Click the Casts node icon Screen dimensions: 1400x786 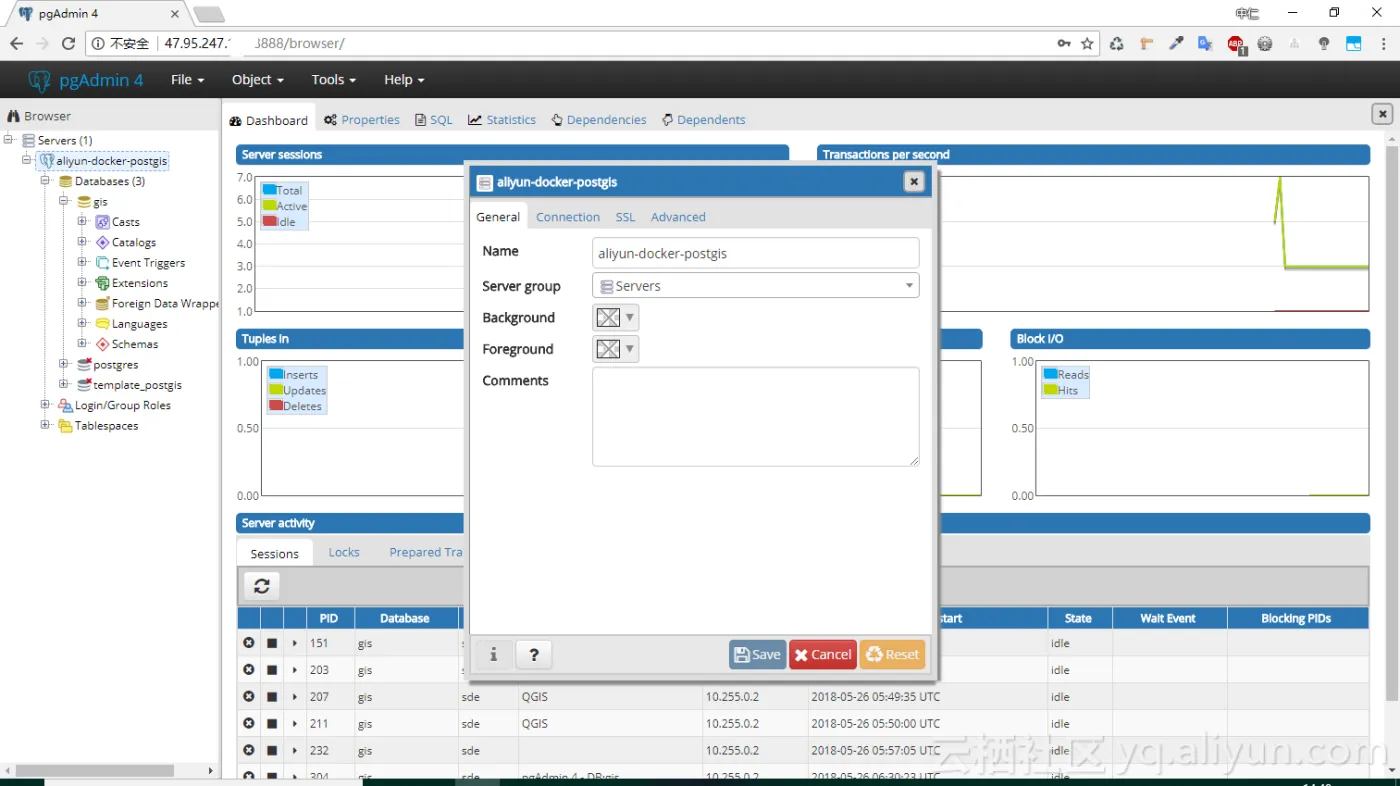point(102,222)
